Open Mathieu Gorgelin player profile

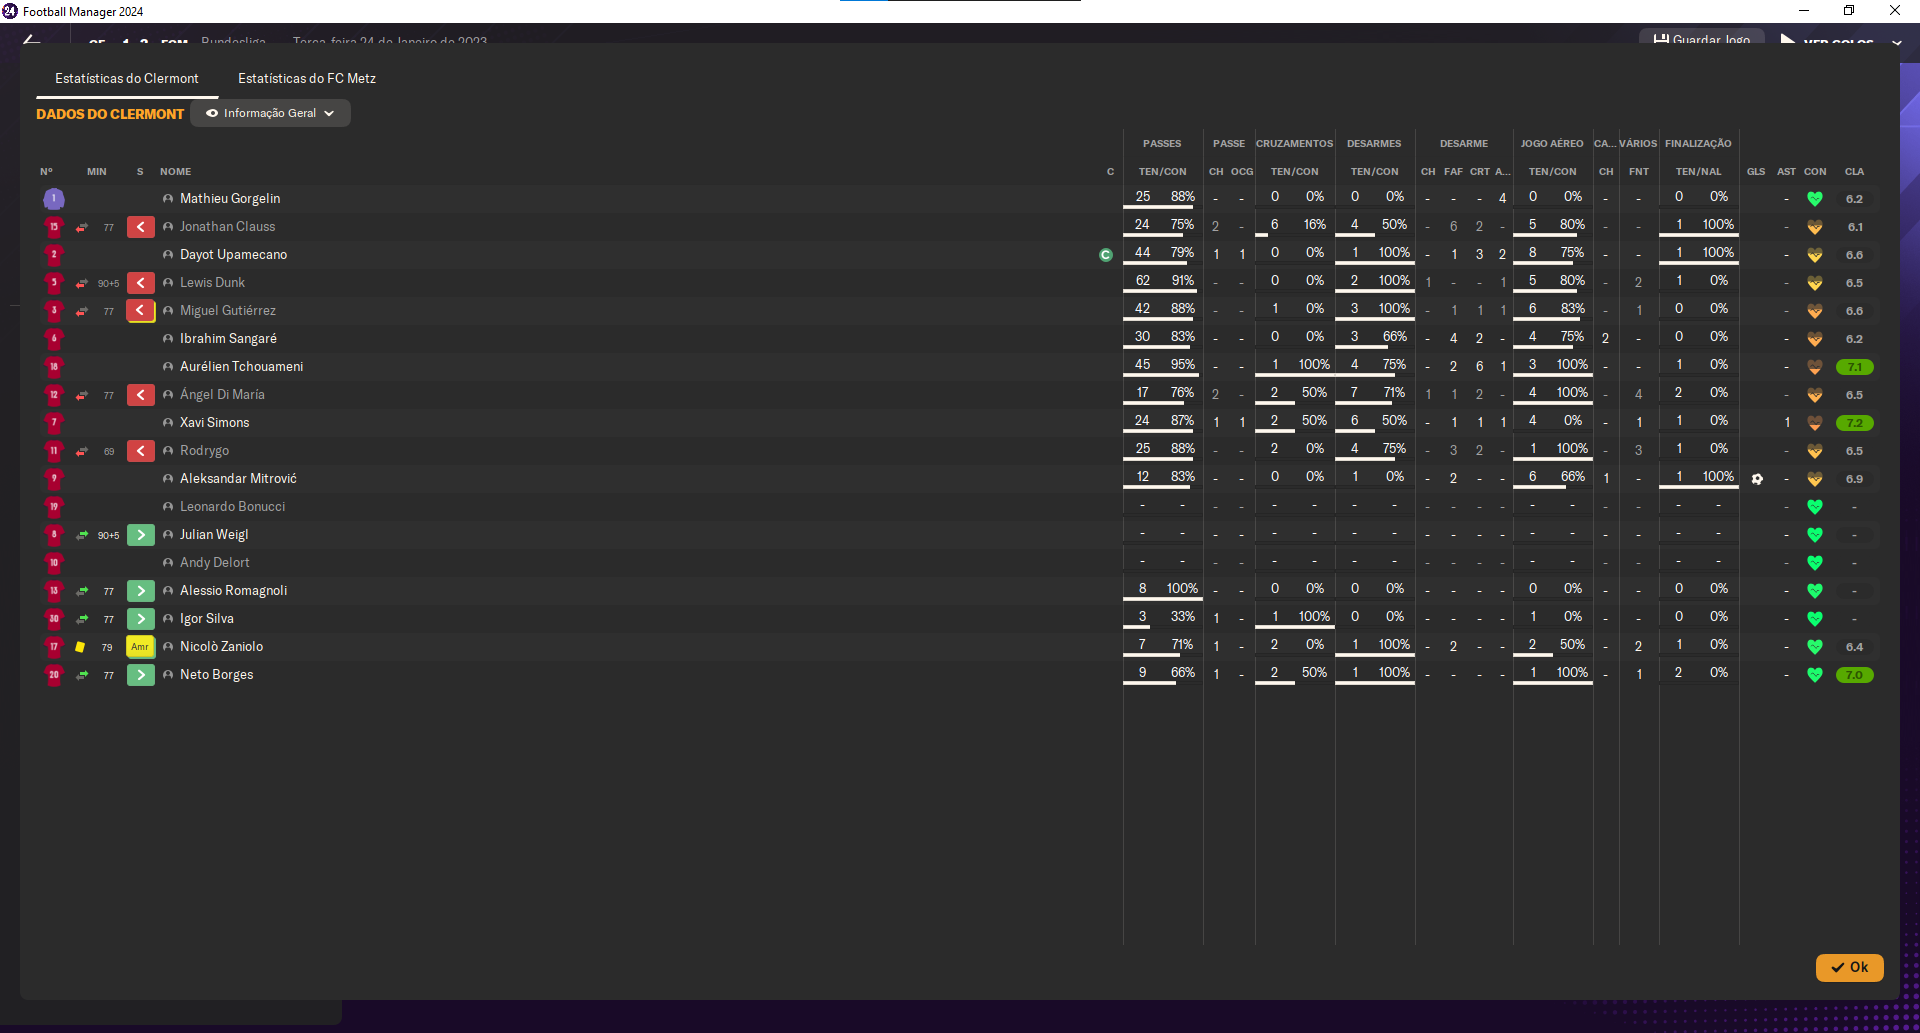click(x=230, y=199)
